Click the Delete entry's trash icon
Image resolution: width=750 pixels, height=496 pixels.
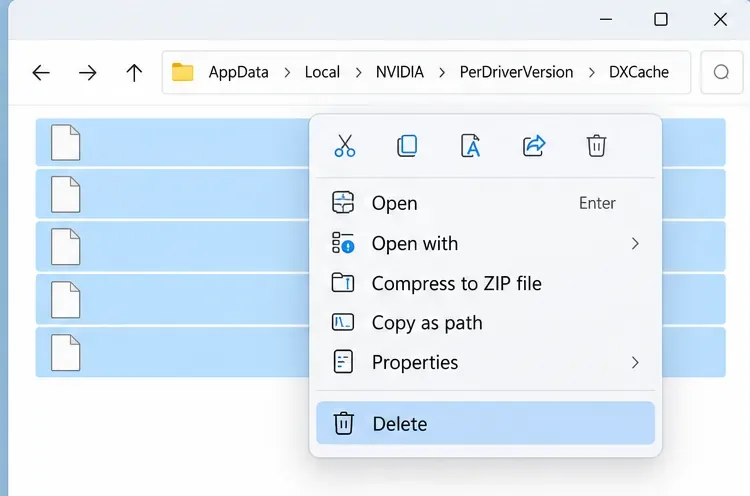(343, 423)
